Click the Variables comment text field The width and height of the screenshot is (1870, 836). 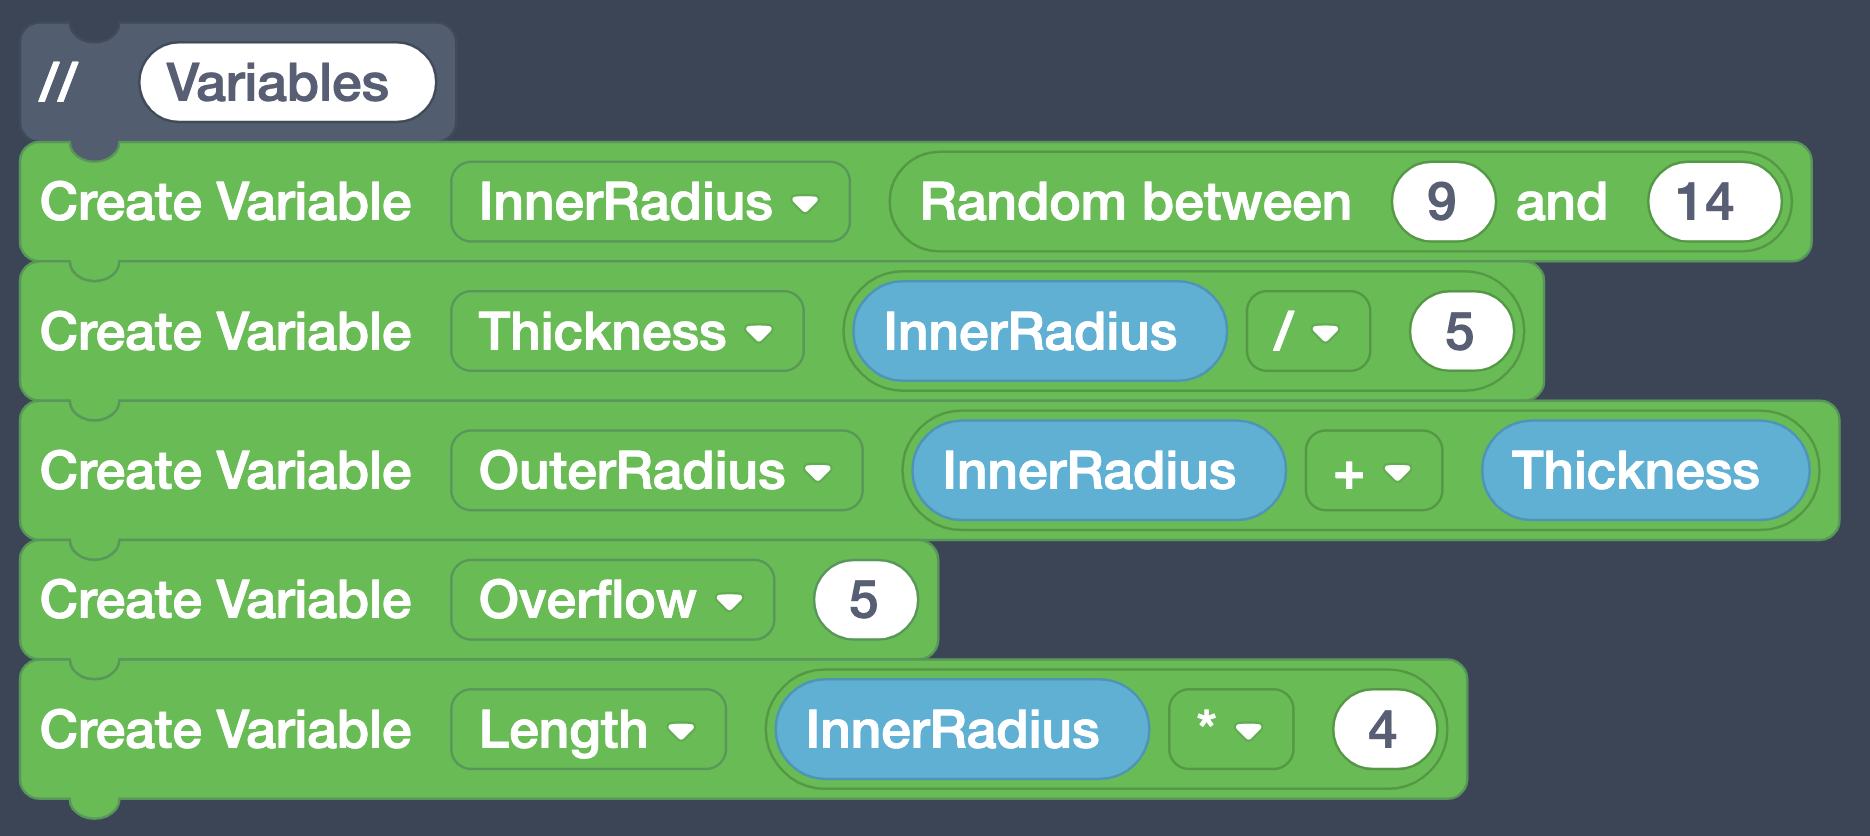[288, 83]
